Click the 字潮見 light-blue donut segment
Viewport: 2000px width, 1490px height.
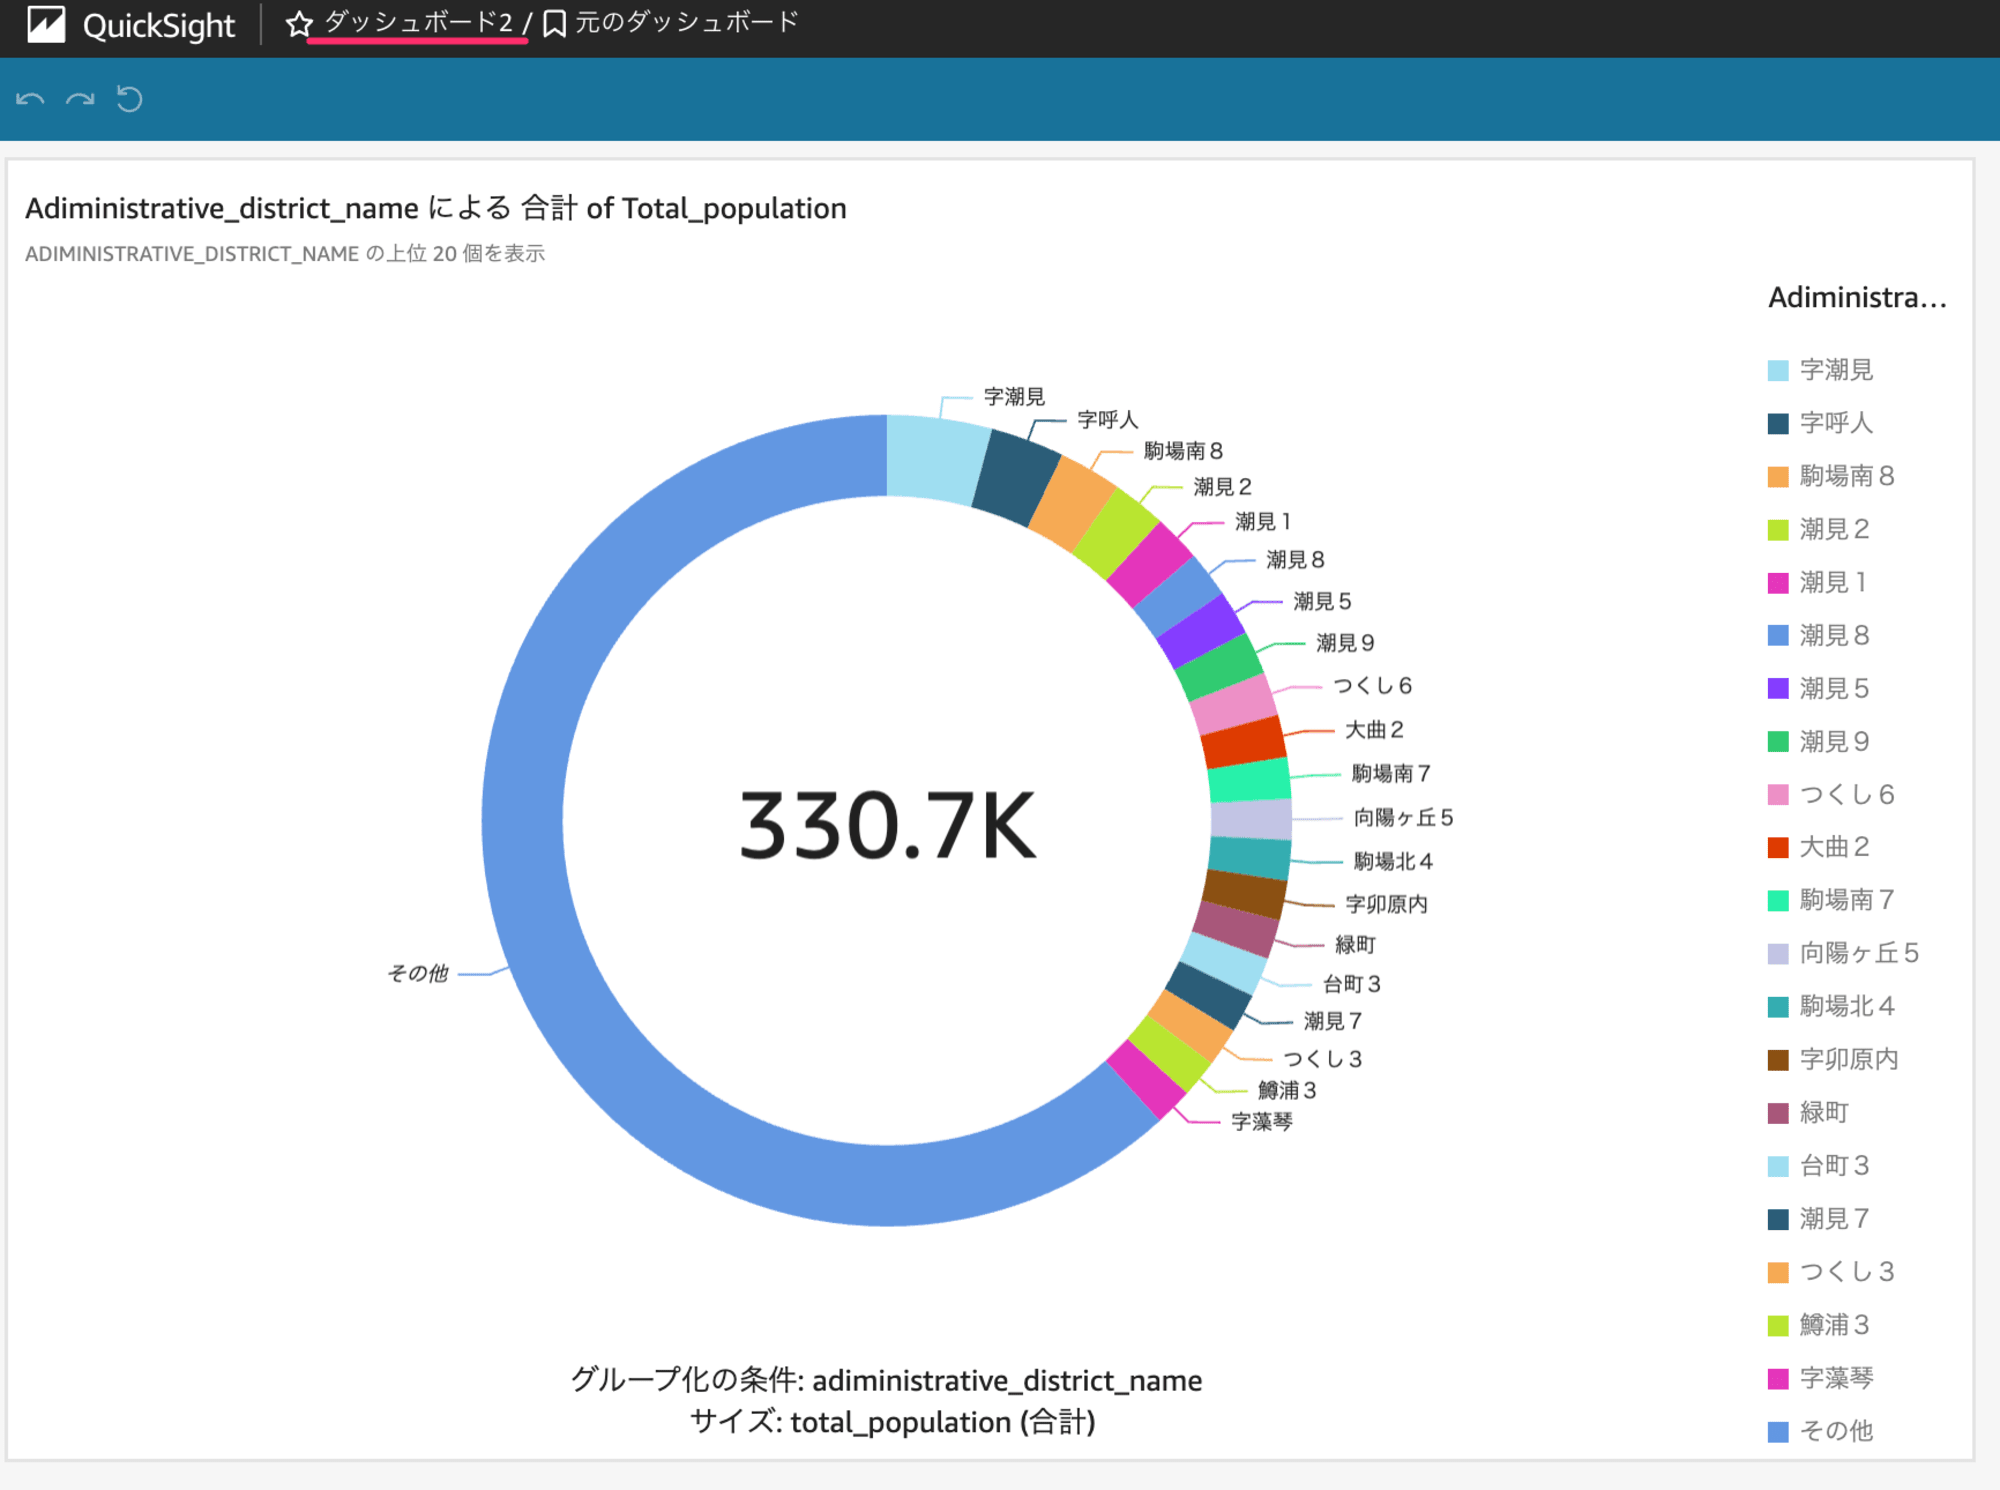(x=935, y=459)
